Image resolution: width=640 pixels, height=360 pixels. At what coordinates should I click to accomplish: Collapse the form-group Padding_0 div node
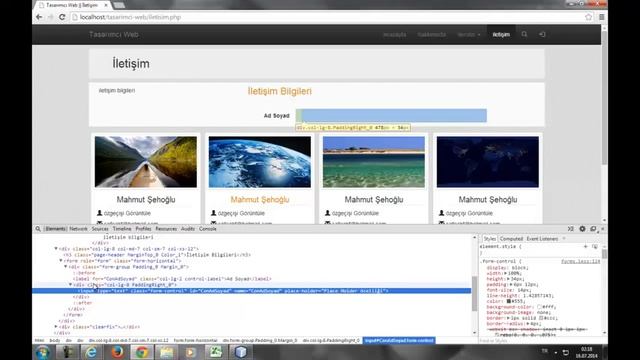coord(65,267)
